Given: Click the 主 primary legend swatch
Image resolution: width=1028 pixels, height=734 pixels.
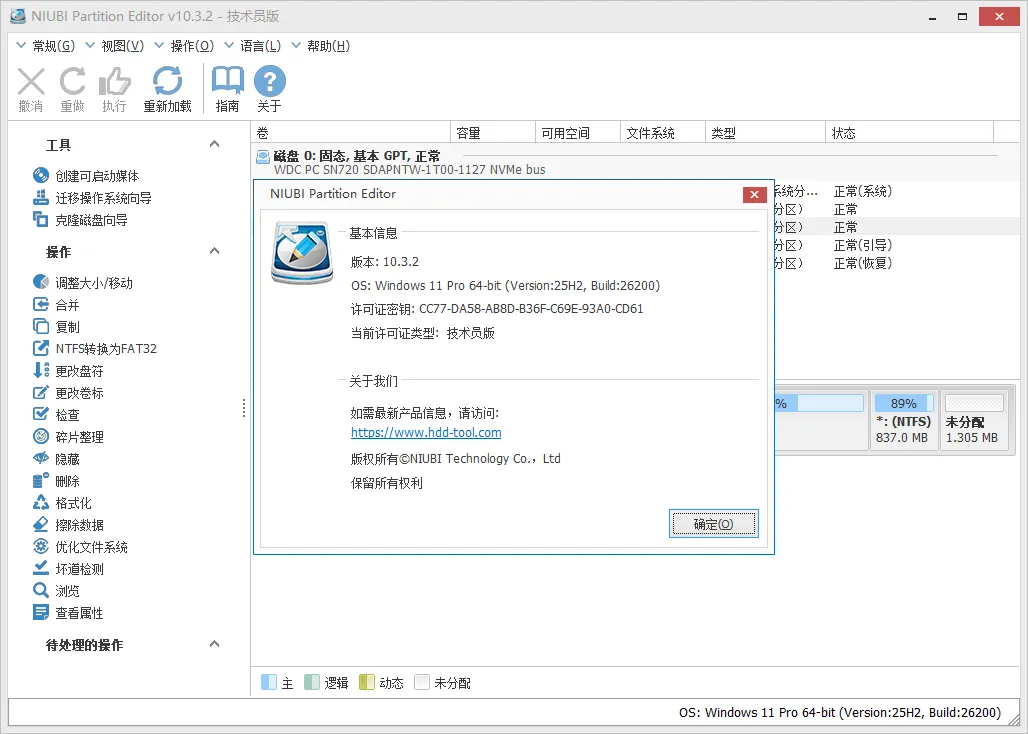Looking at the screenshot, I should (x=269, y=682).
